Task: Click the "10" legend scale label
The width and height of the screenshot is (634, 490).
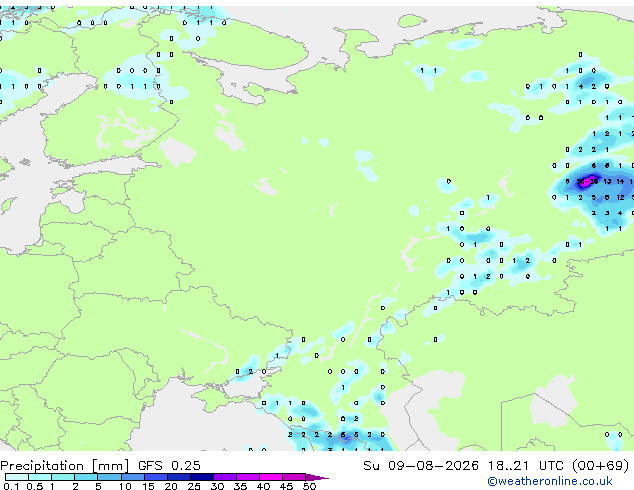Action: coord(125,486)
